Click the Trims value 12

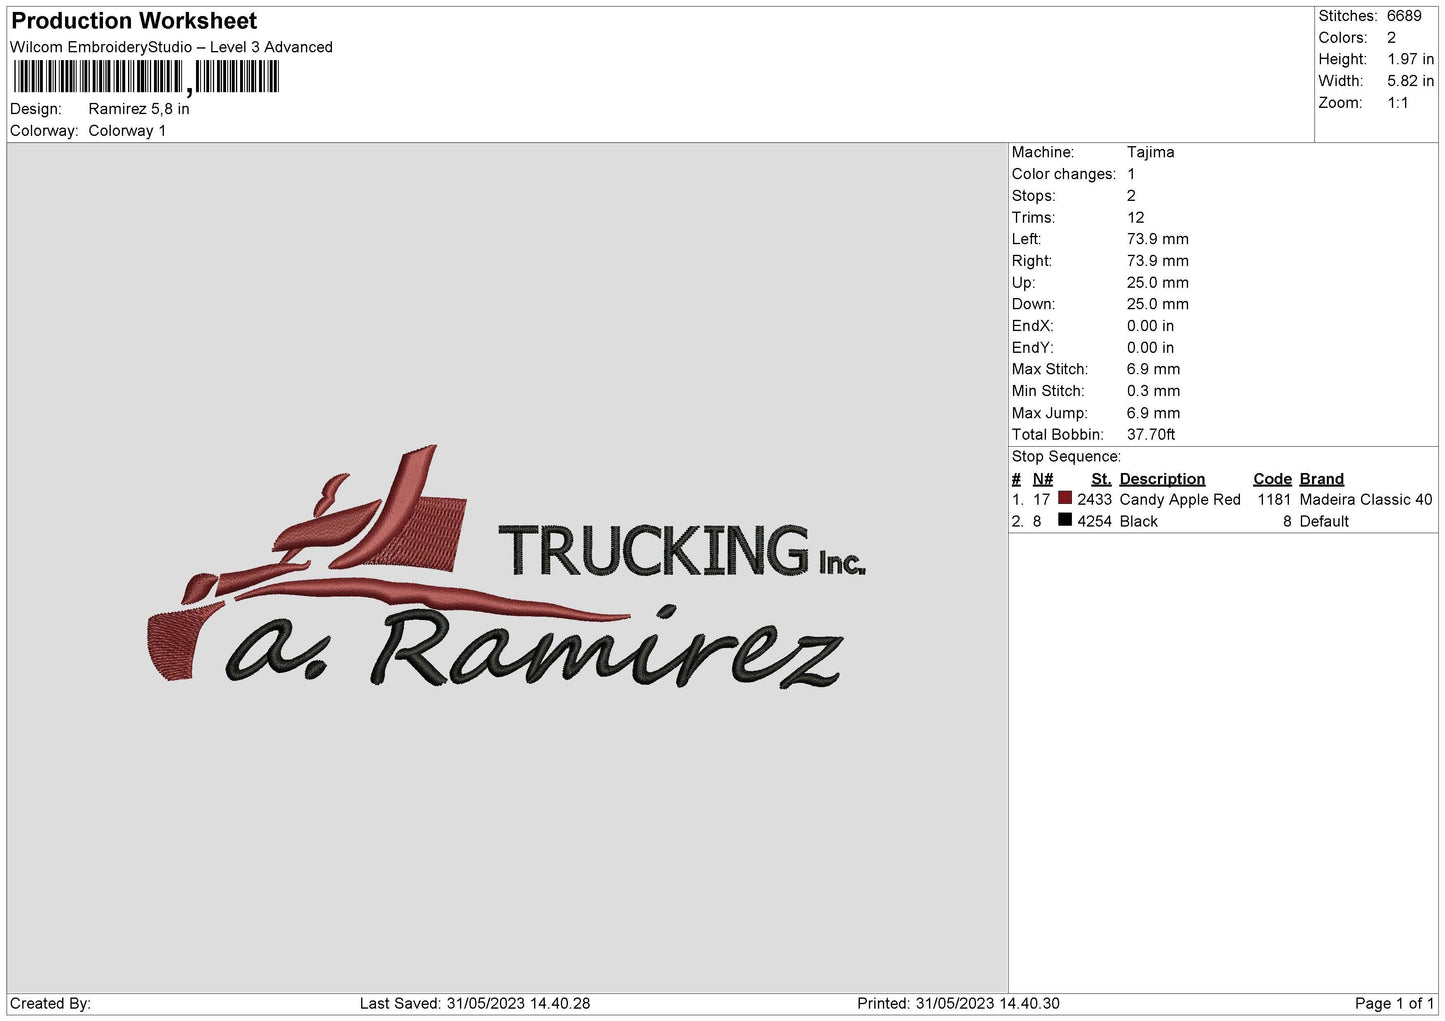1135,218
